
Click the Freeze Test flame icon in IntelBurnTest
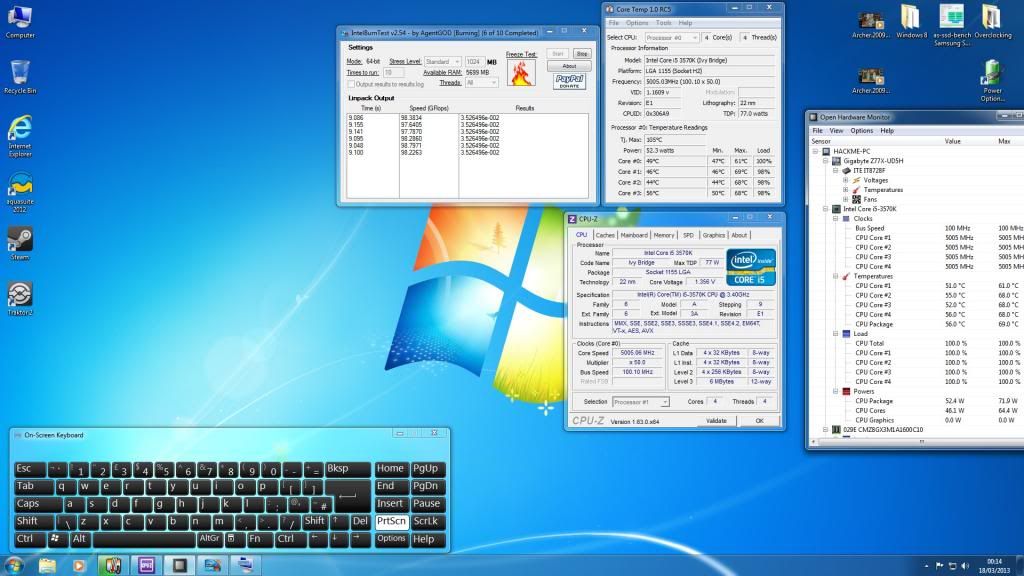[520, 72]
